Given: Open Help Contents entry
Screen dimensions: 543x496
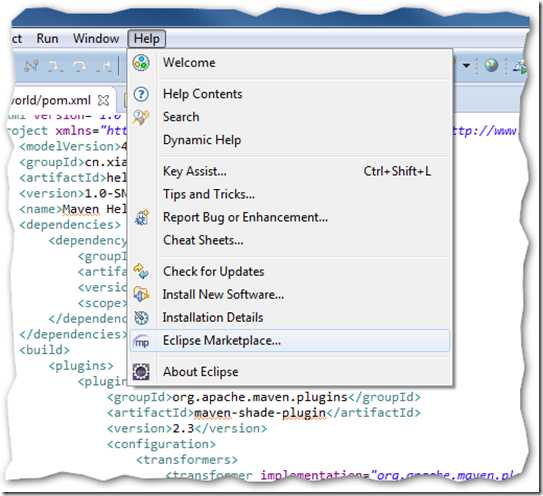Looking at the screenshot, I should tap(290, 94).
